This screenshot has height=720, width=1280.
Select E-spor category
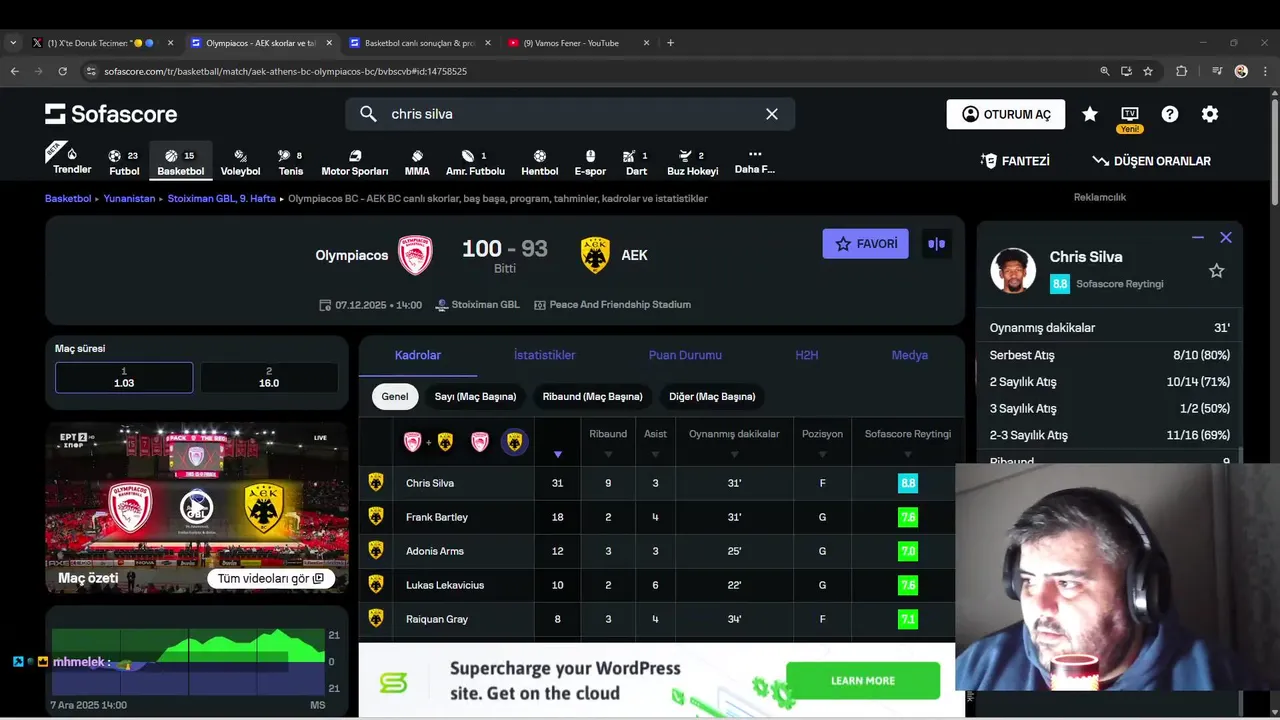click(x=590, y=162)
